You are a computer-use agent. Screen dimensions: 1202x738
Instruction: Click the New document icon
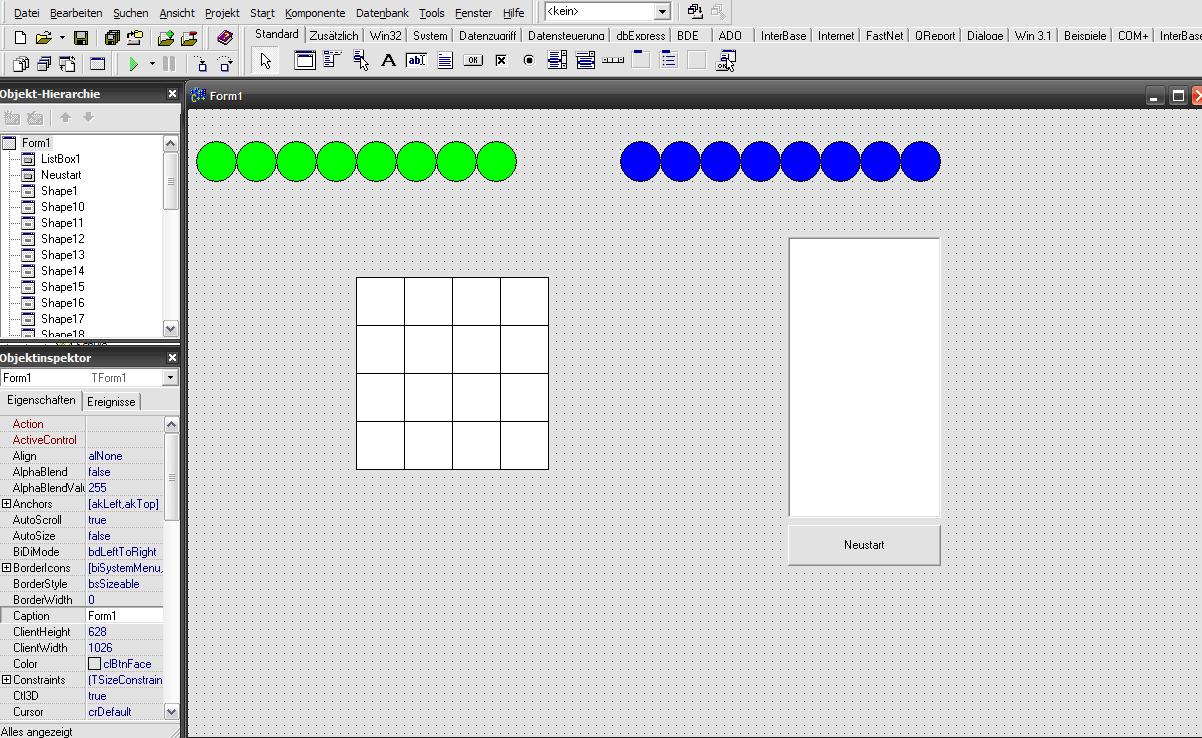click(x=20, y=38)
